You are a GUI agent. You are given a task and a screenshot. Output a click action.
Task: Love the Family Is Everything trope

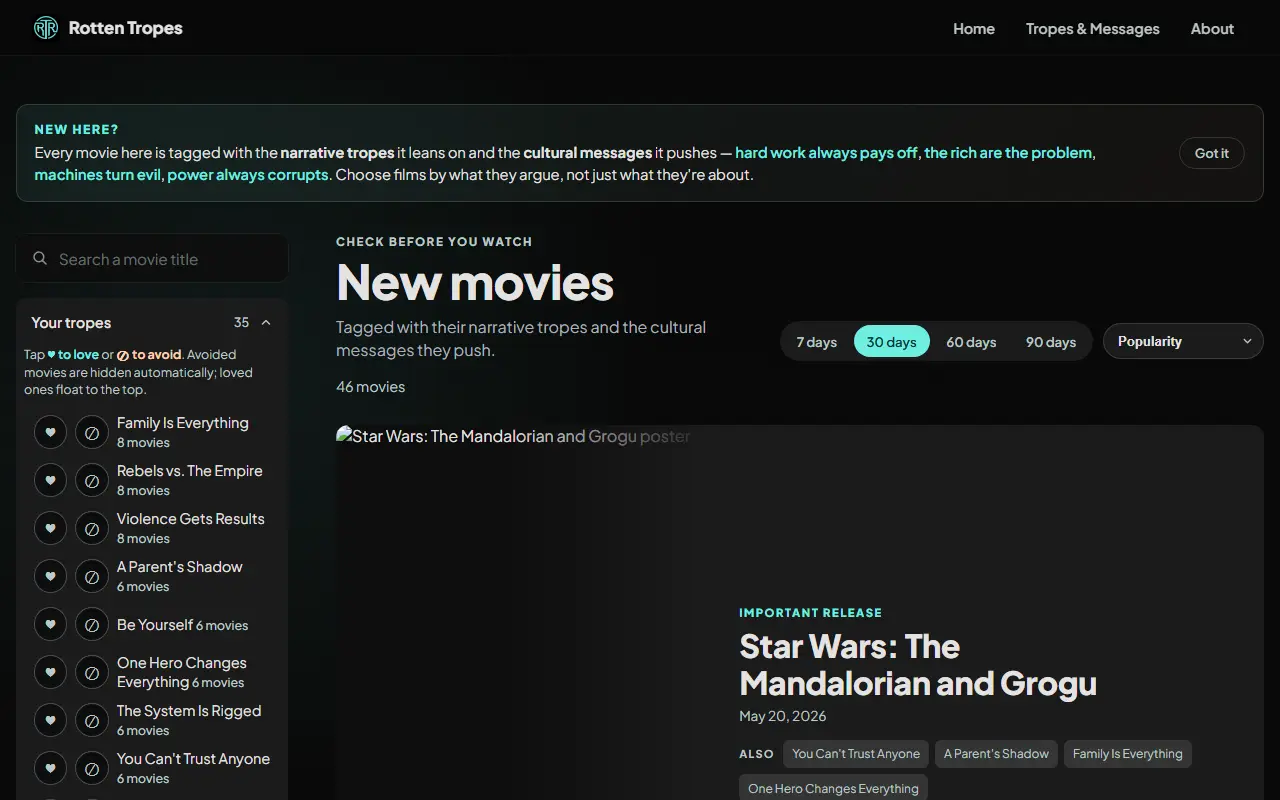(50, 432)
